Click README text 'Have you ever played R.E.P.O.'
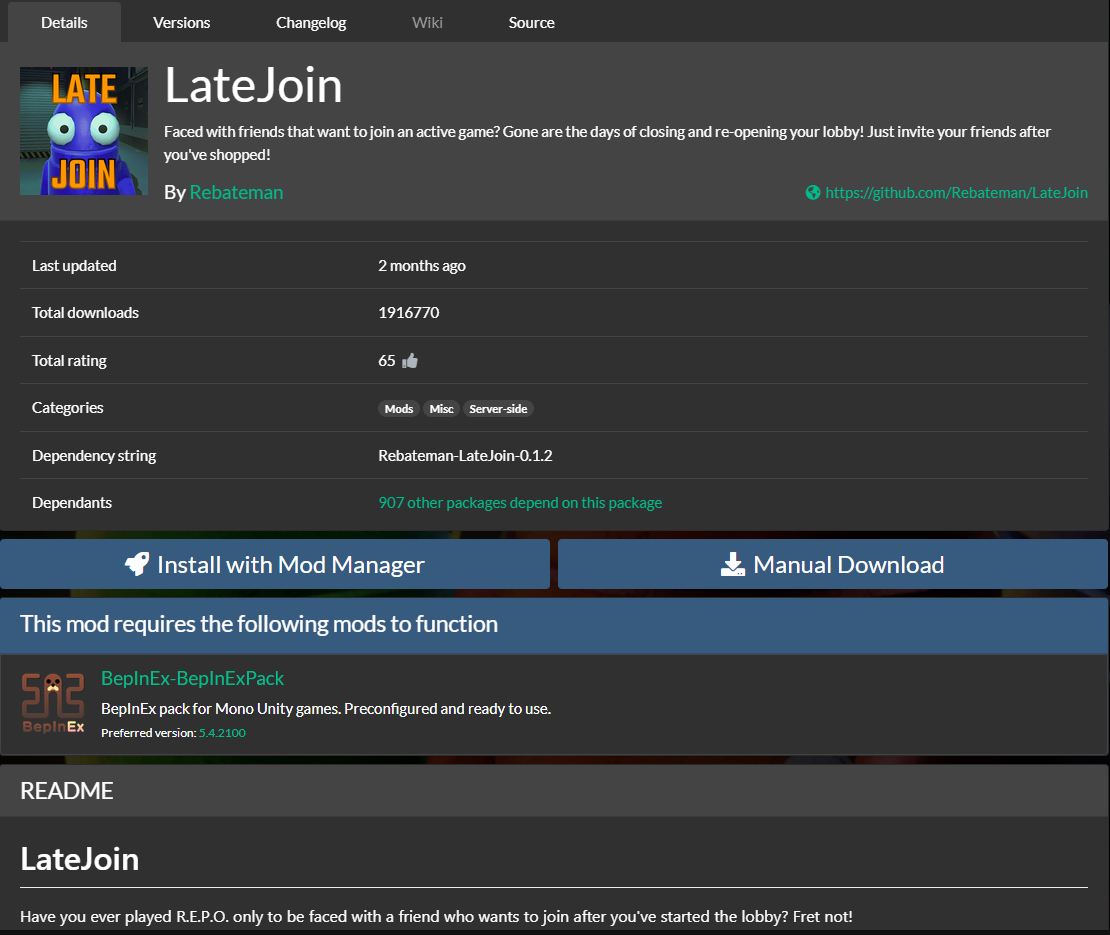This screenshot has height=935, width=1110. 436,917
